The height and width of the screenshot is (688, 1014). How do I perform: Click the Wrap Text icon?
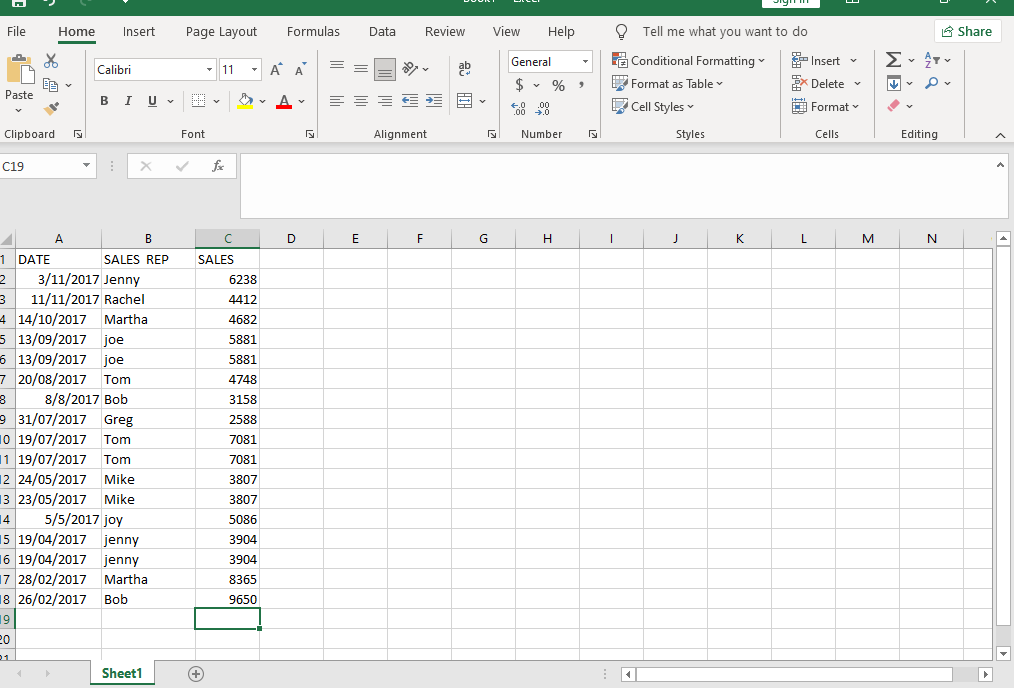(x=464, y=69)
